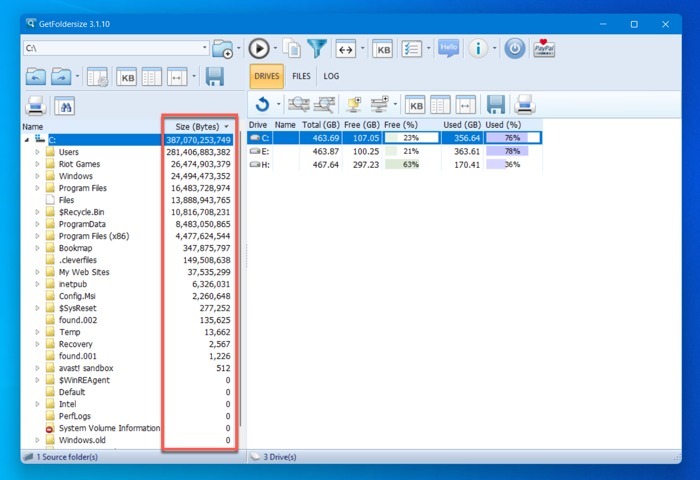The width and height of the screenshot is (700, 480).
Task: Click the back folder navigation icon
Action: pyautogui.click(x=36, y=77)
